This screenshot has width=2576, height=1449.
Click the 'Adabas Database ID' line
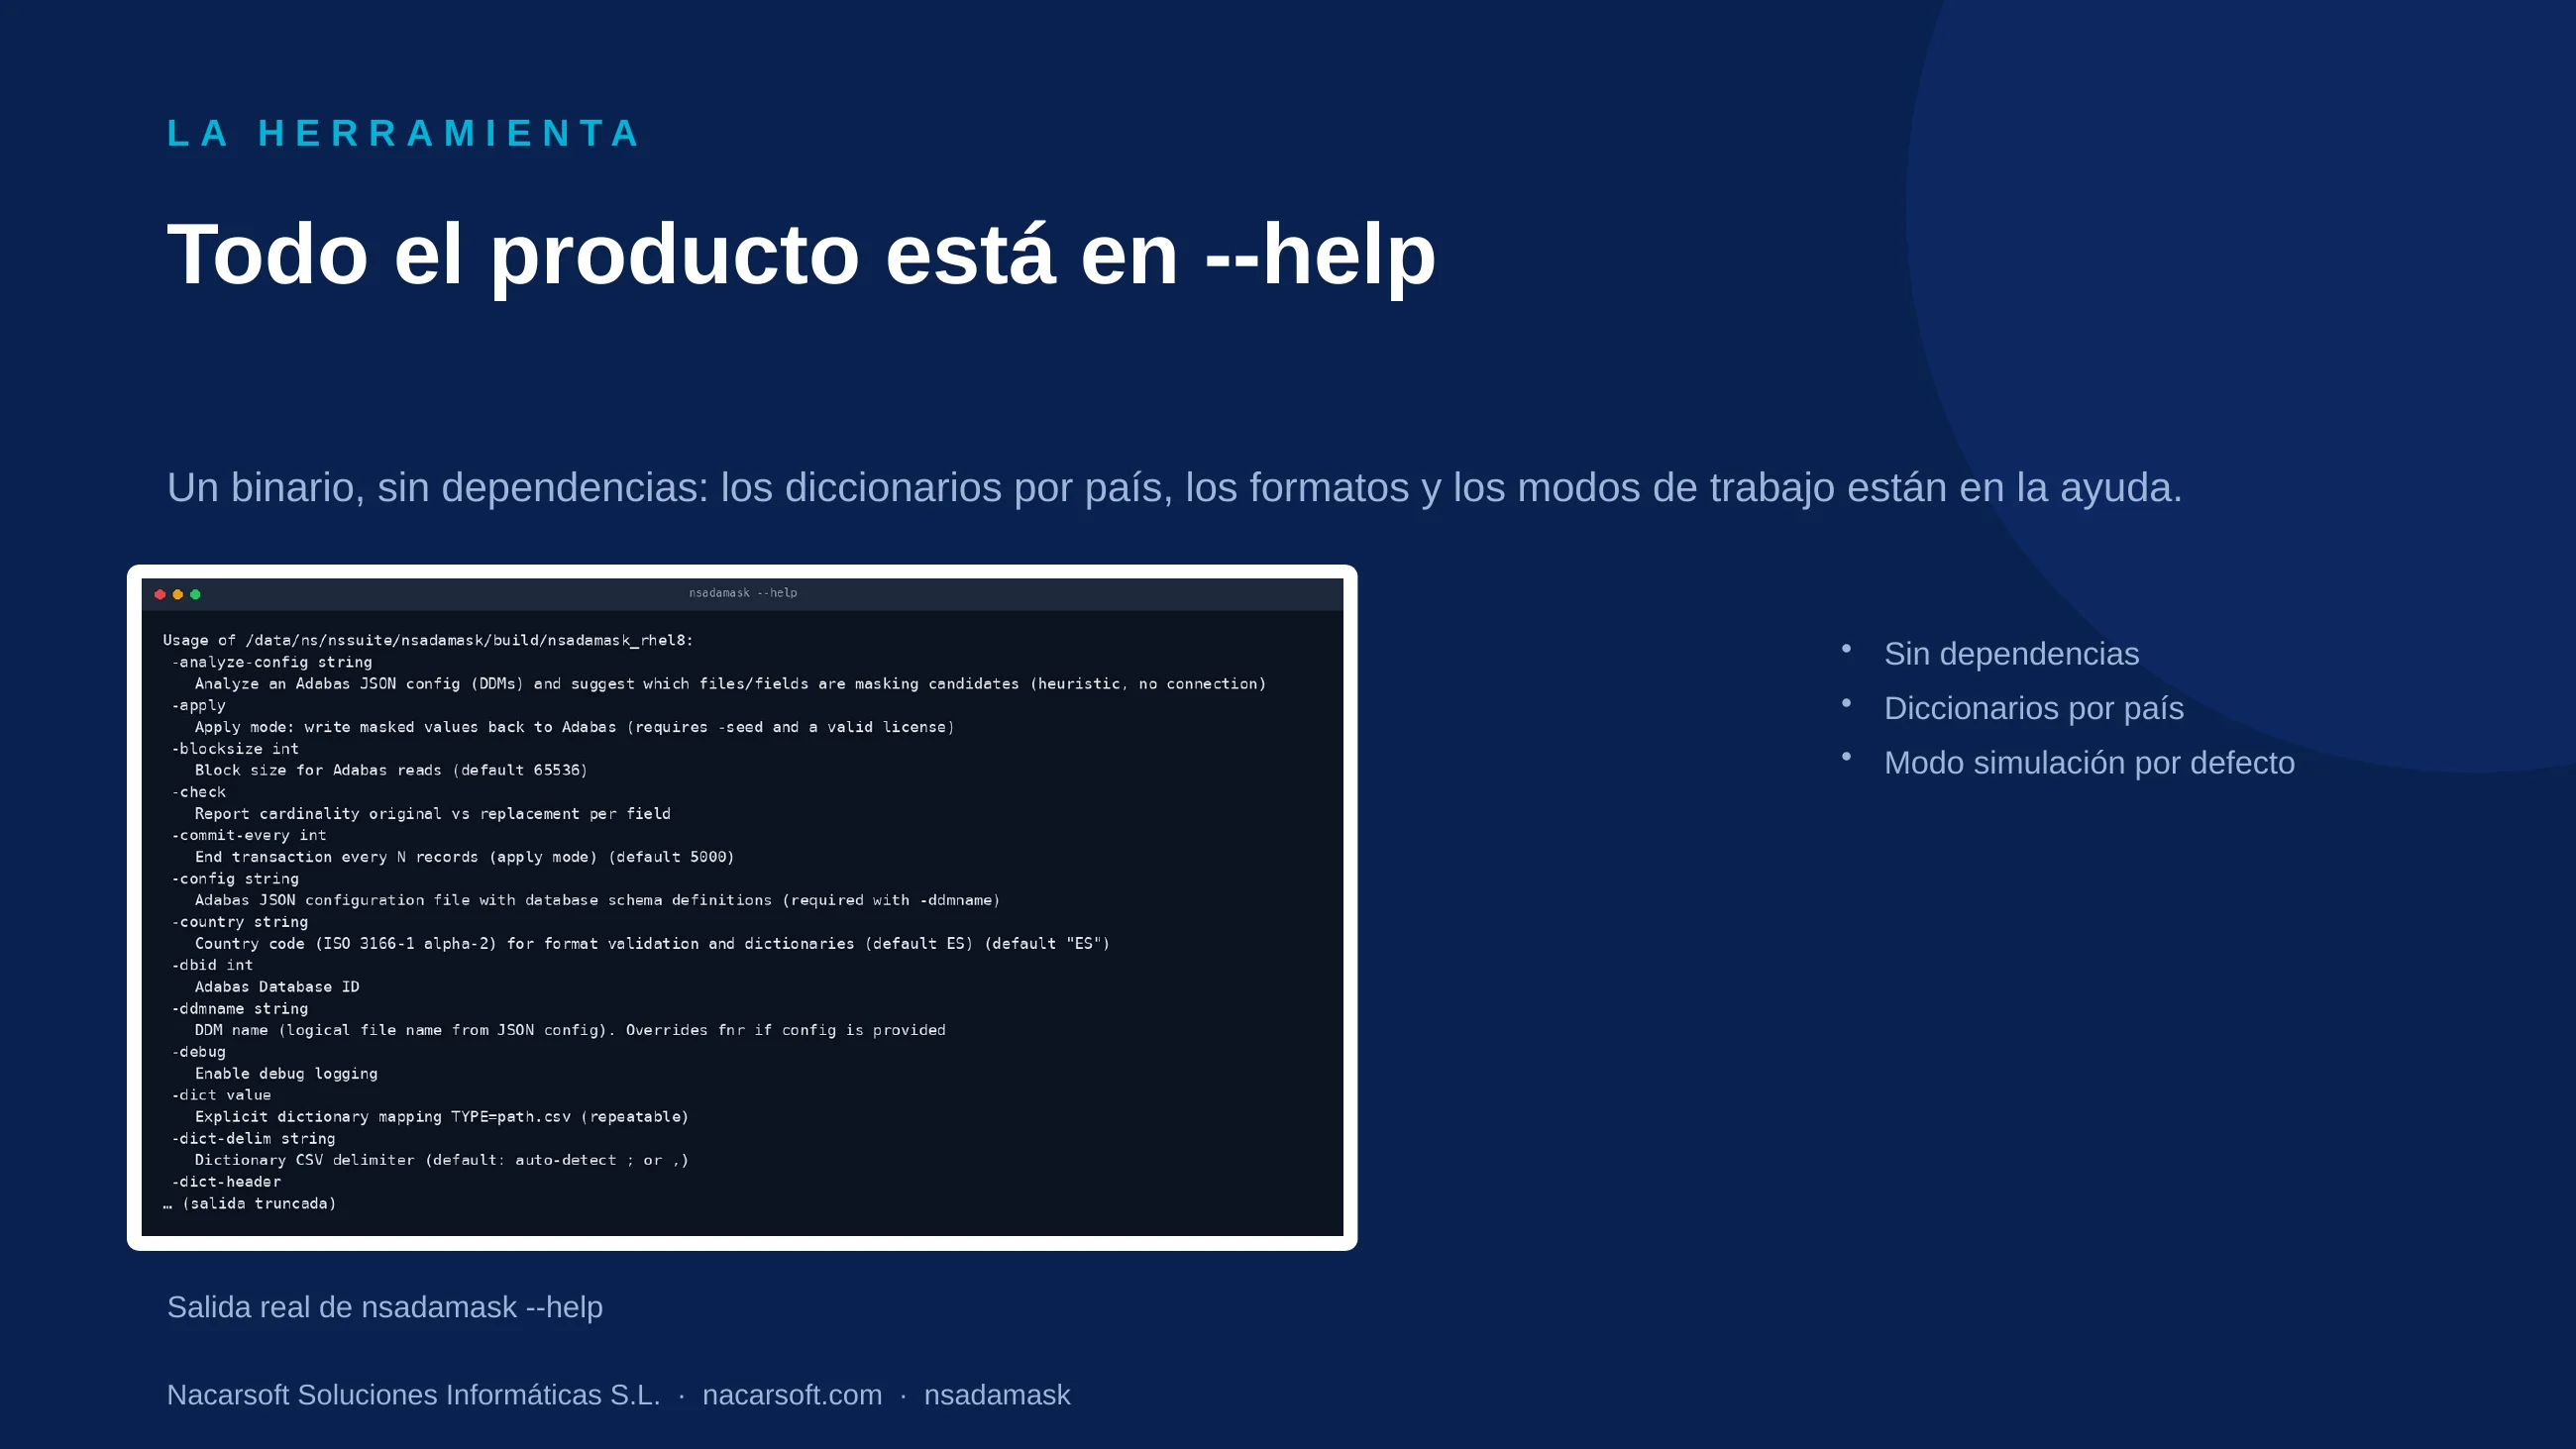pyautogui.click(x=277, y=987)
